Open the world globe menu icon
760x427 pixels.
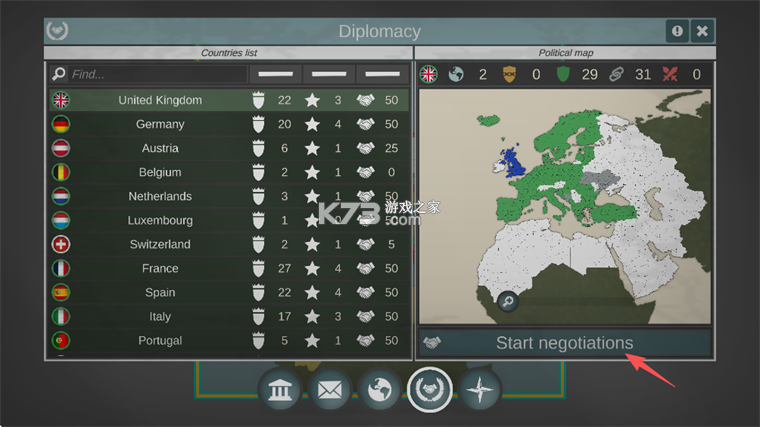[380, 390]
